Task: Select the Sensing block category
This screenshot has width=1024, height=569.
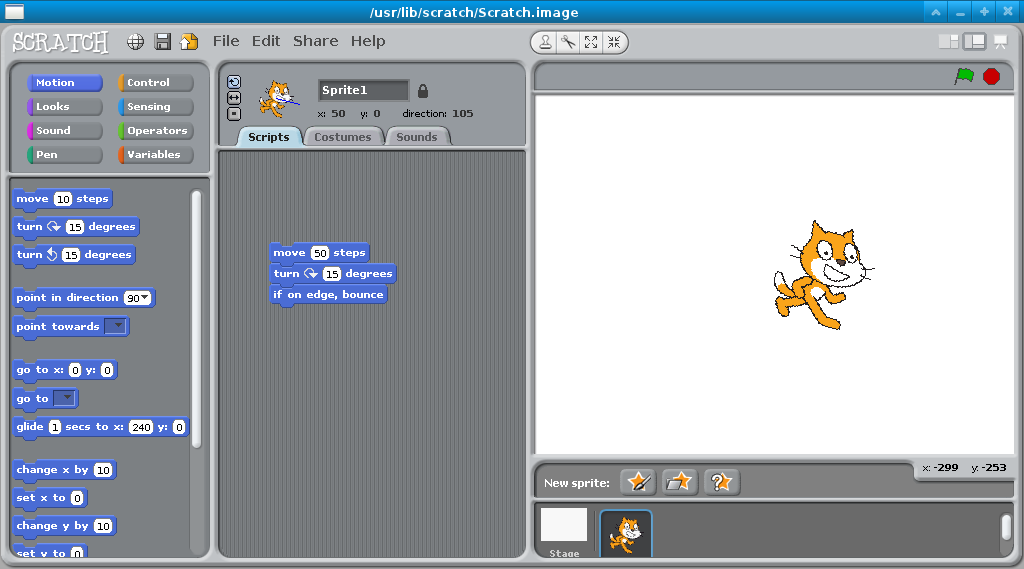Action: pos(155,106)
